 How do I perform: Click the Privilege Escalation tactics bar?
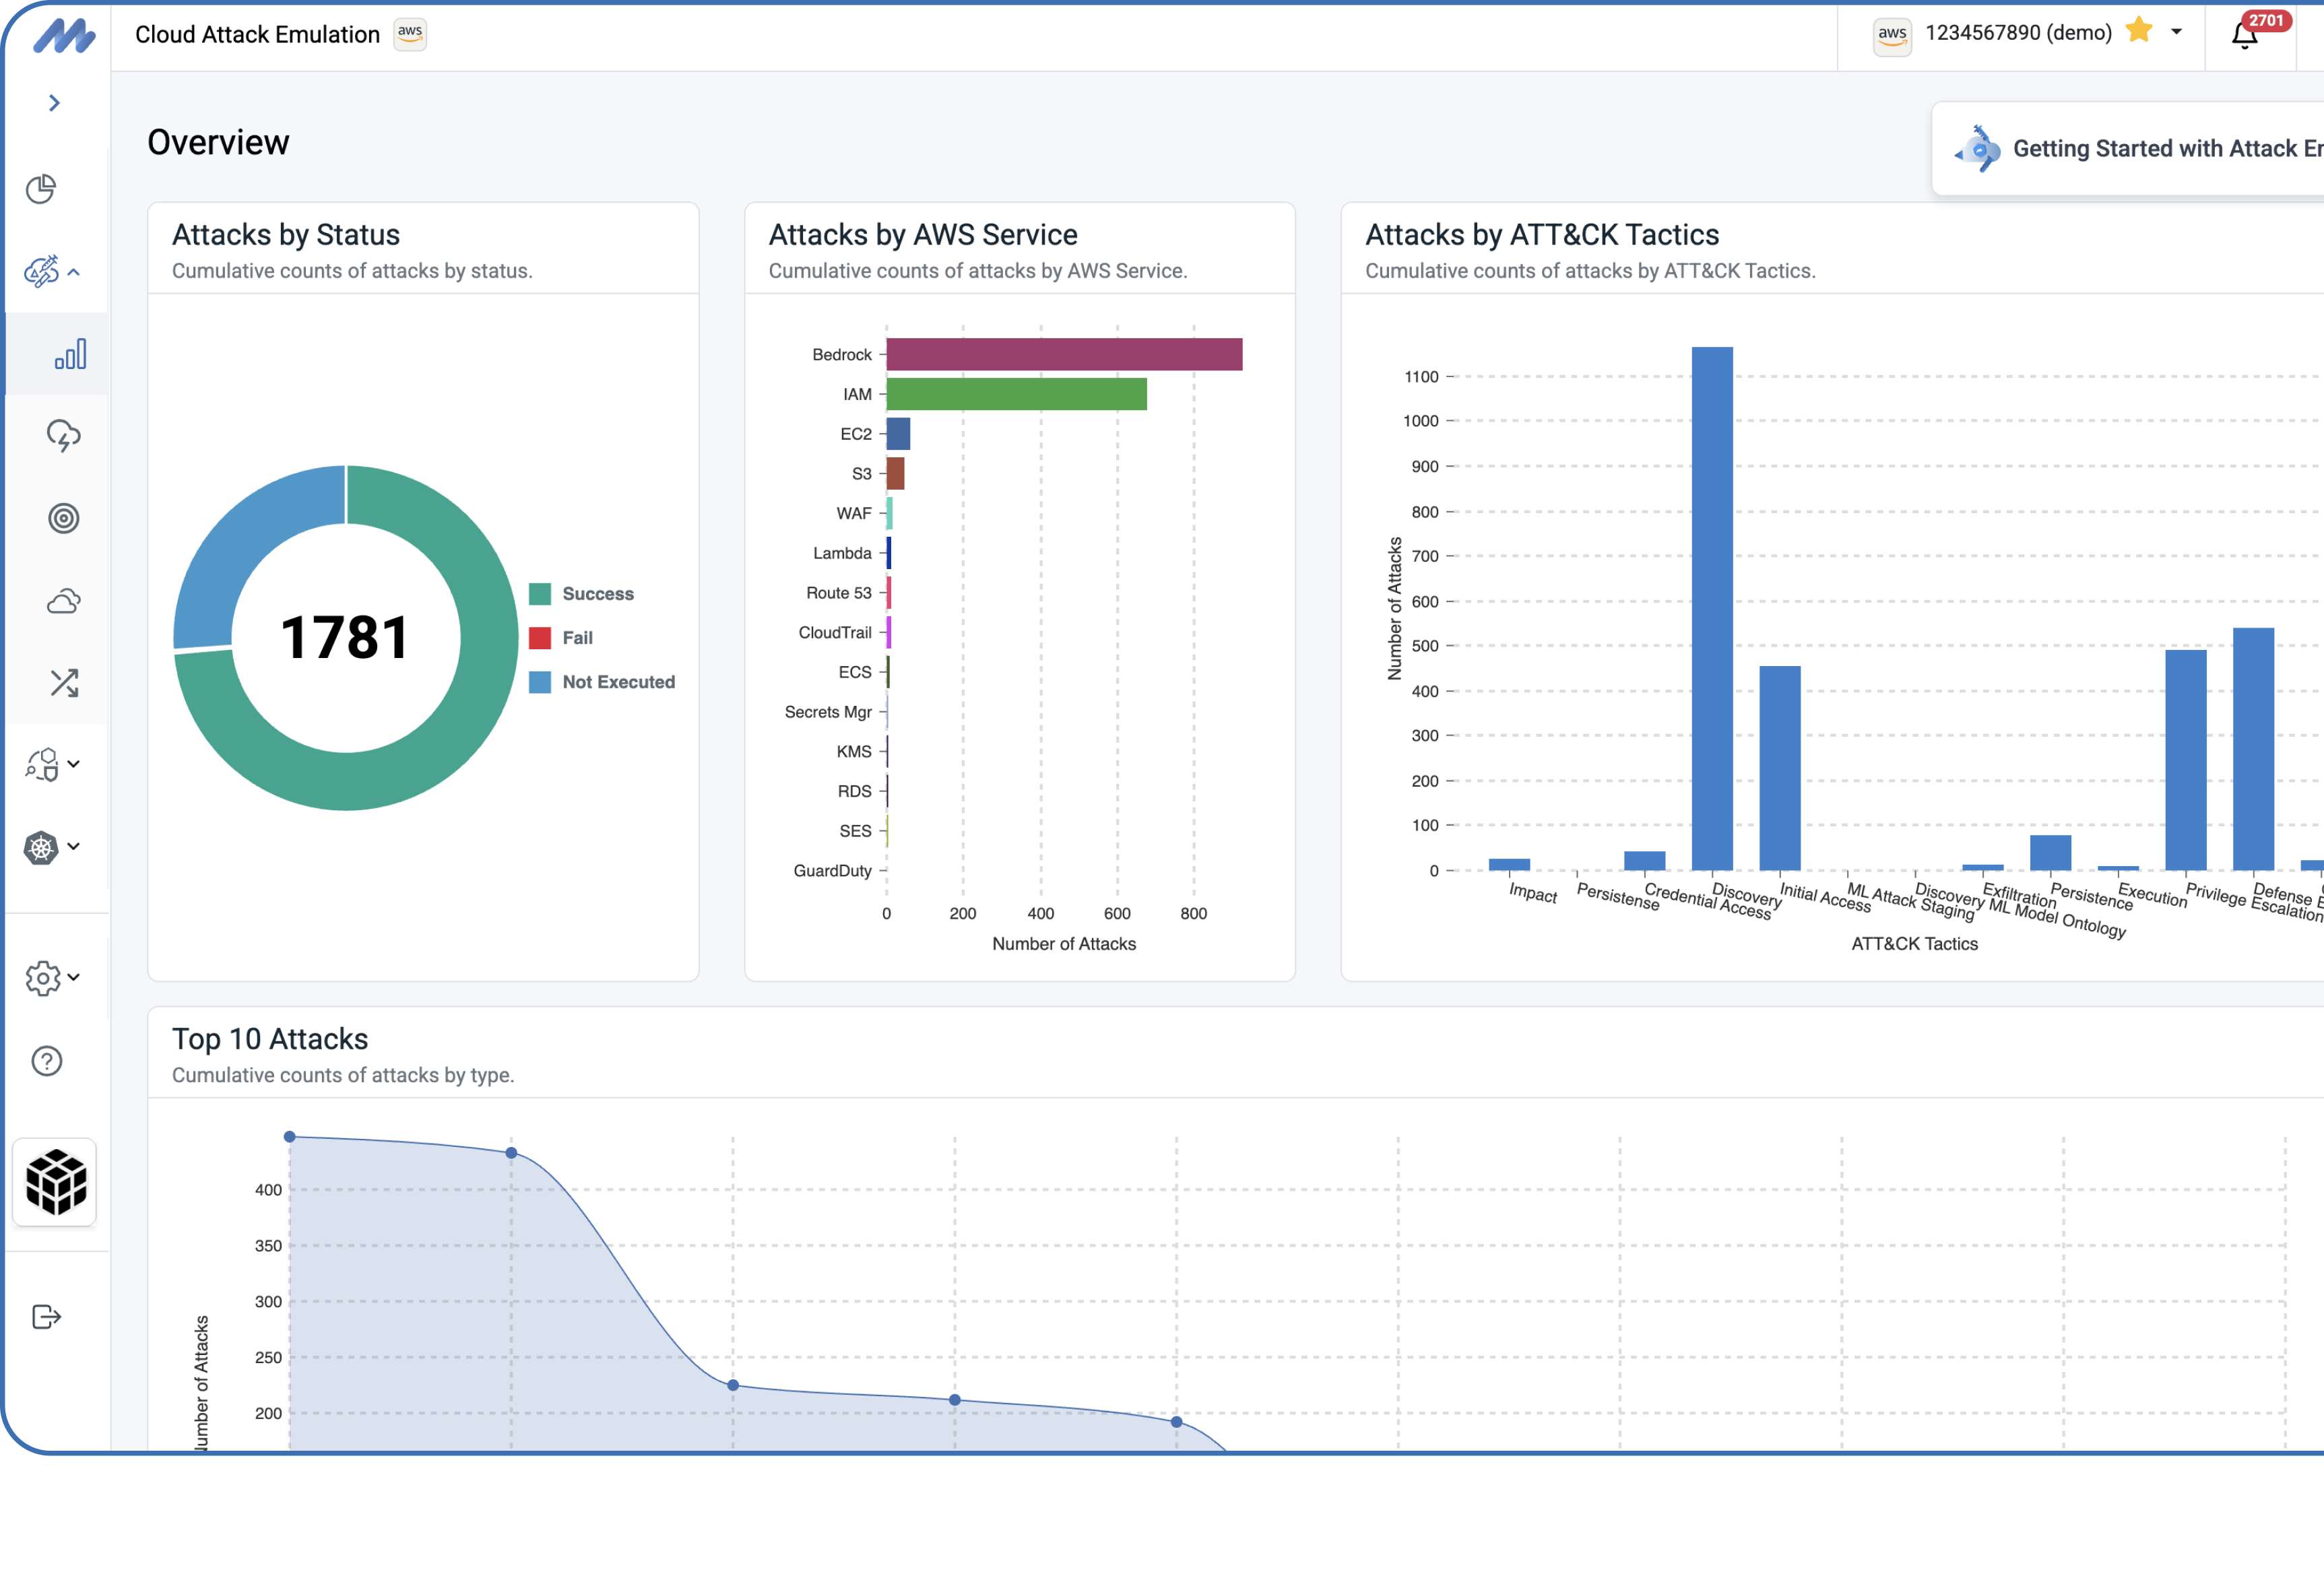[x=2185, y=760]
